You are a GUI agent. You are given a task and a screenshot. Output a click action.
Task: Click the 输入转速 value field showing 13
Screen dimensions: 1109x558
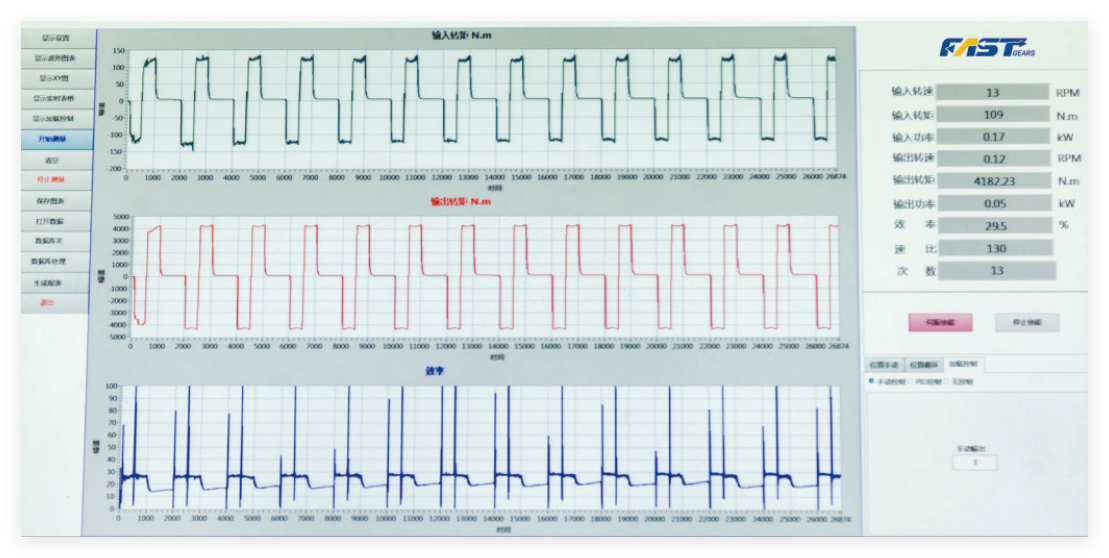click(x=992, y=92)
